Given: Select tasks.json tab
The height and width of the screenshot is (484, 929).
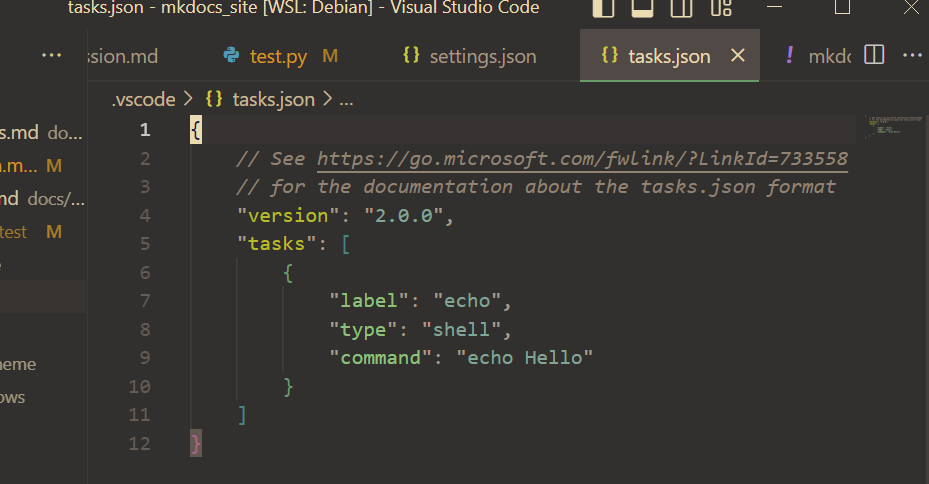Looking at the screenshot, I should click(669, 56).
